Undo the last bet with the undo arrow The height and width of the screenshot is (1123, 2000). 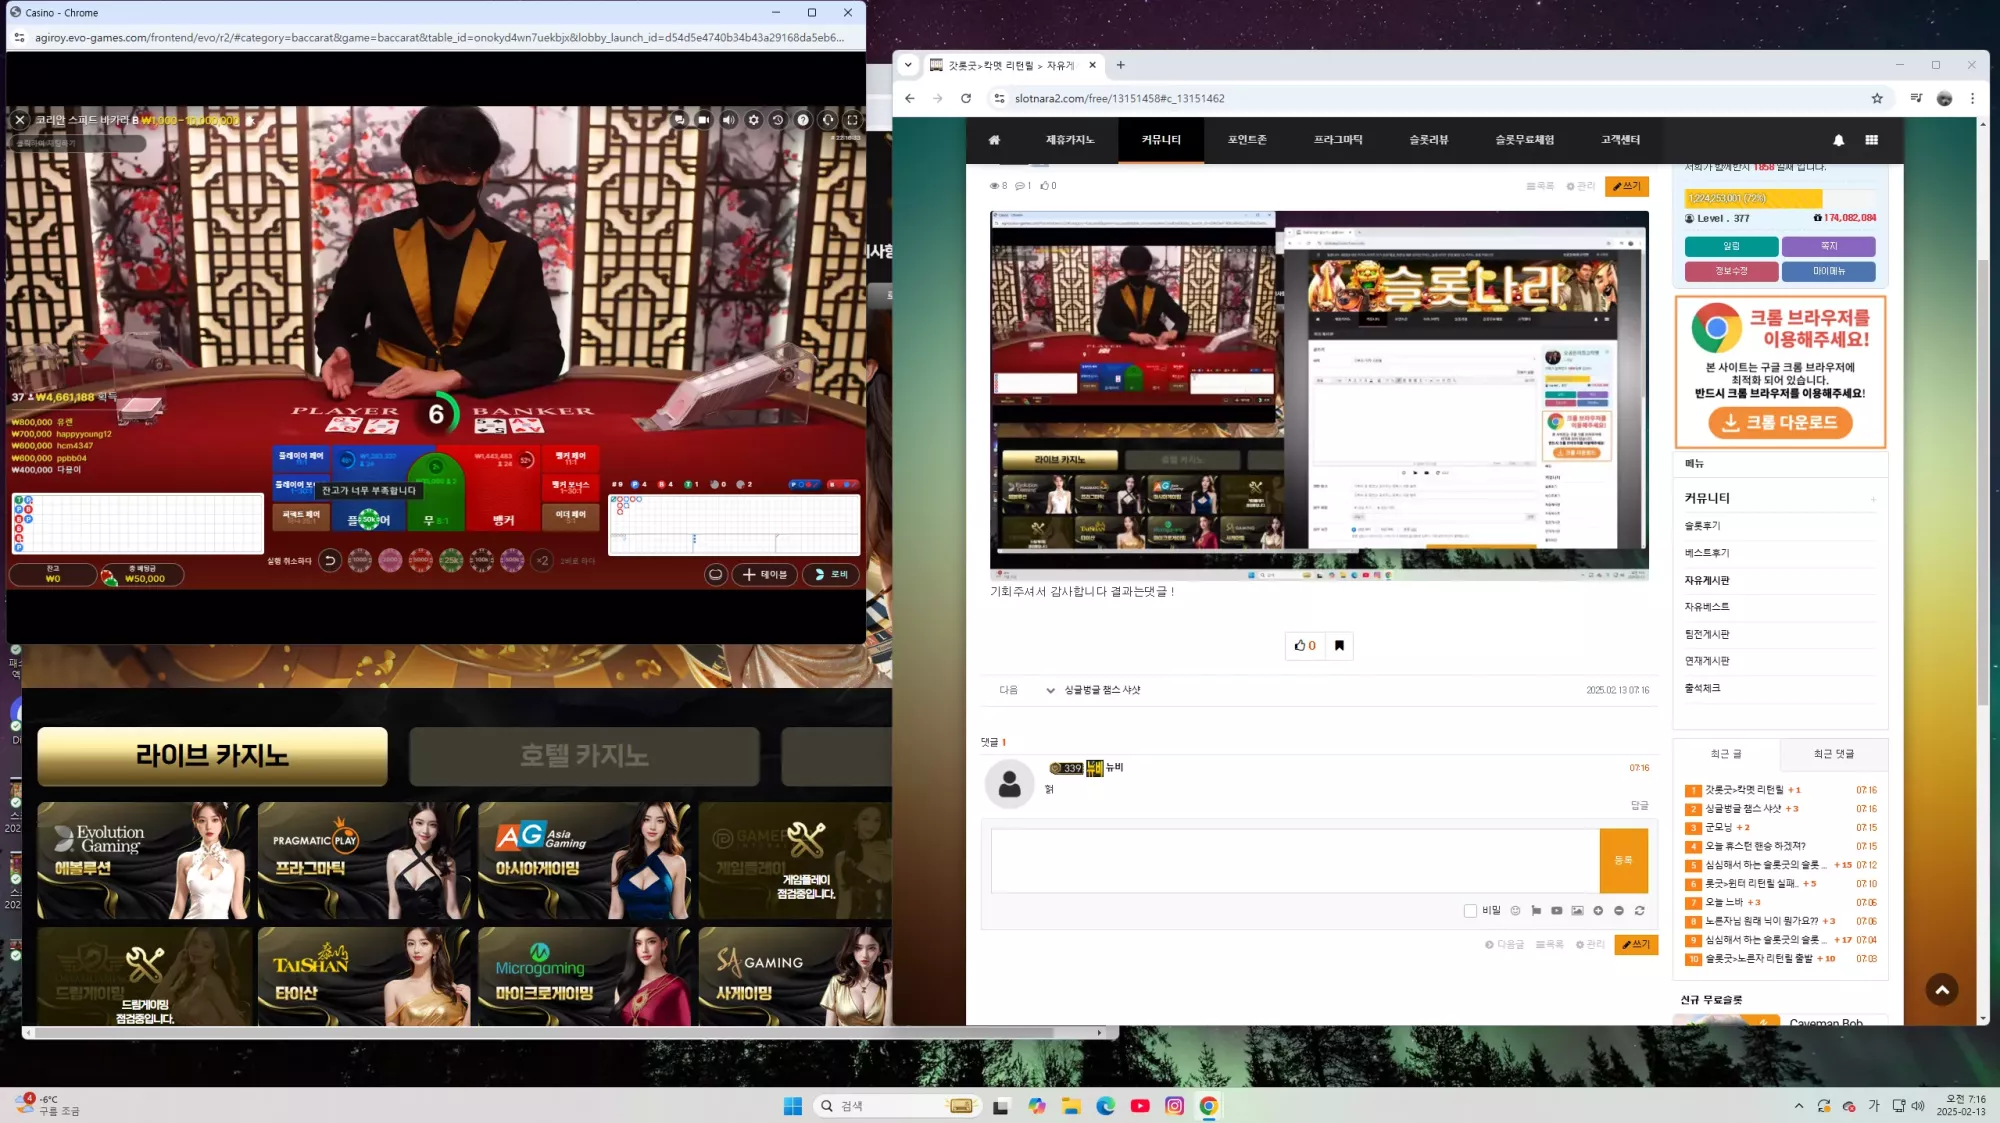coord(330,561)
